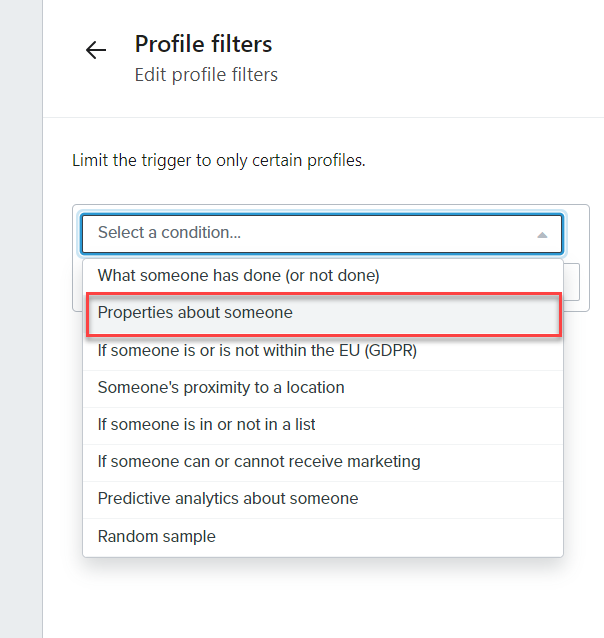Click the 'Select a condition...' combo box

click(300, 234)
